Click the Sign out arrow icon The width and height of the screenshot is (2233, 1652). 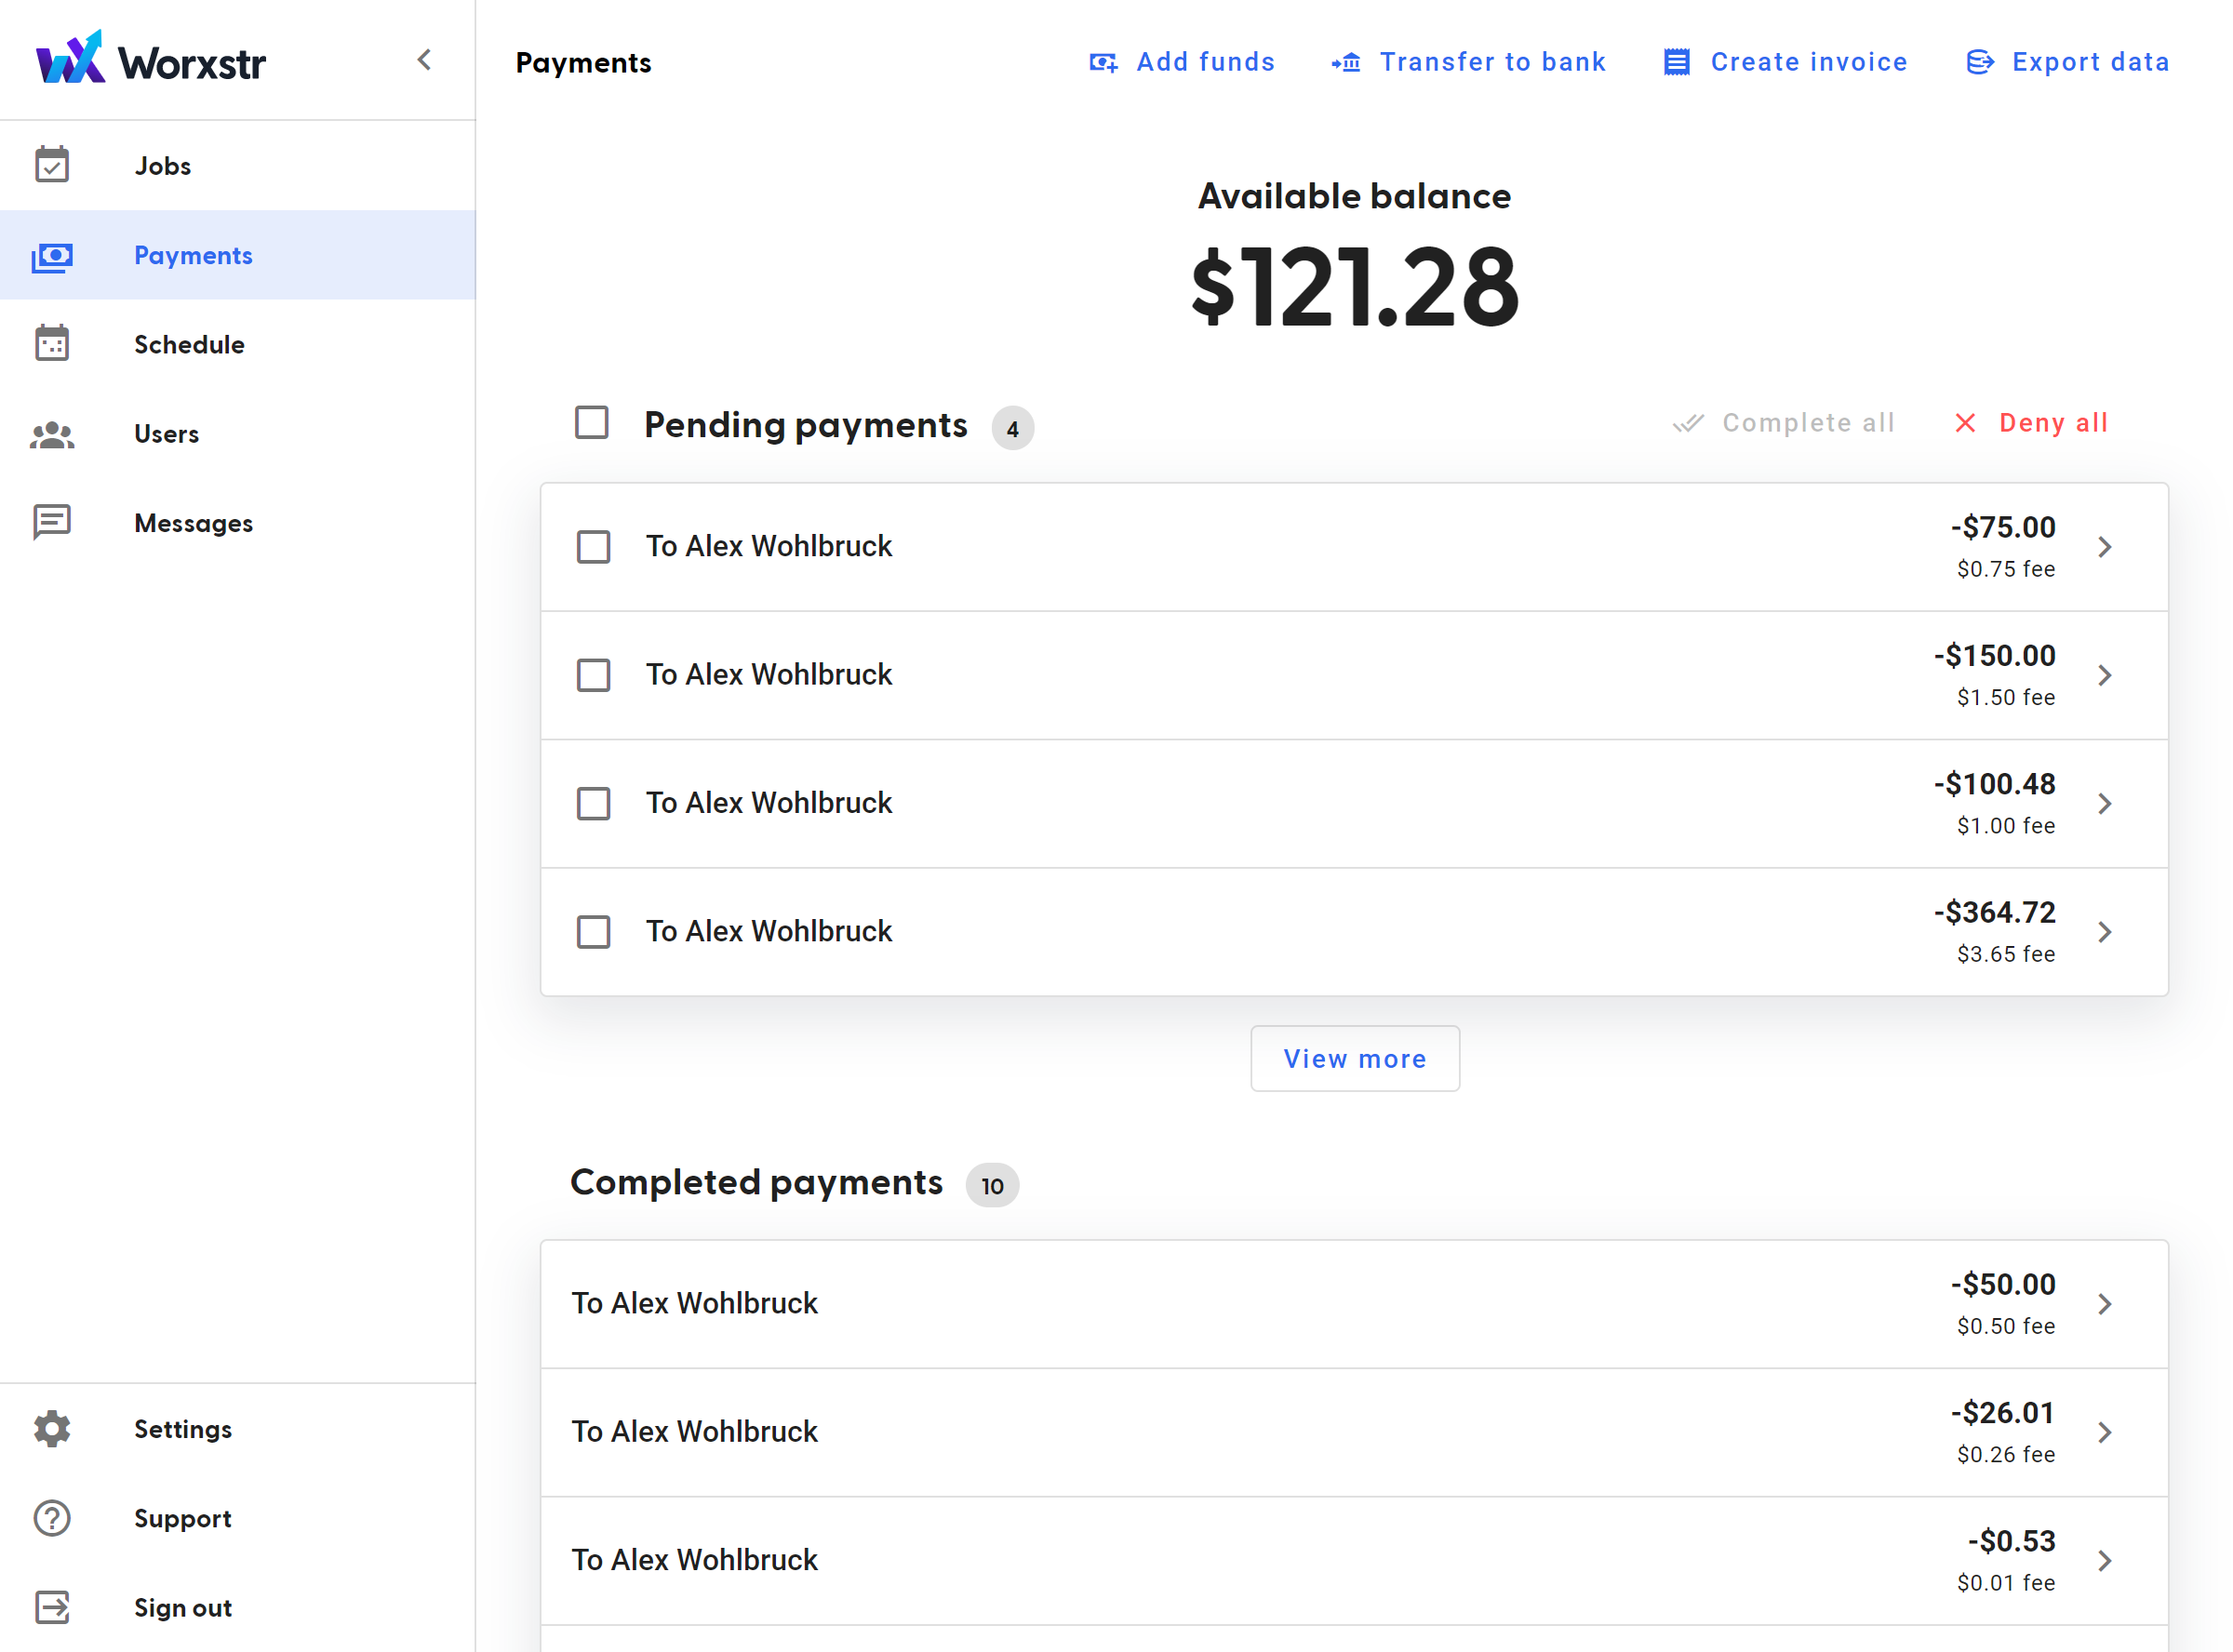coord(52,1607)
